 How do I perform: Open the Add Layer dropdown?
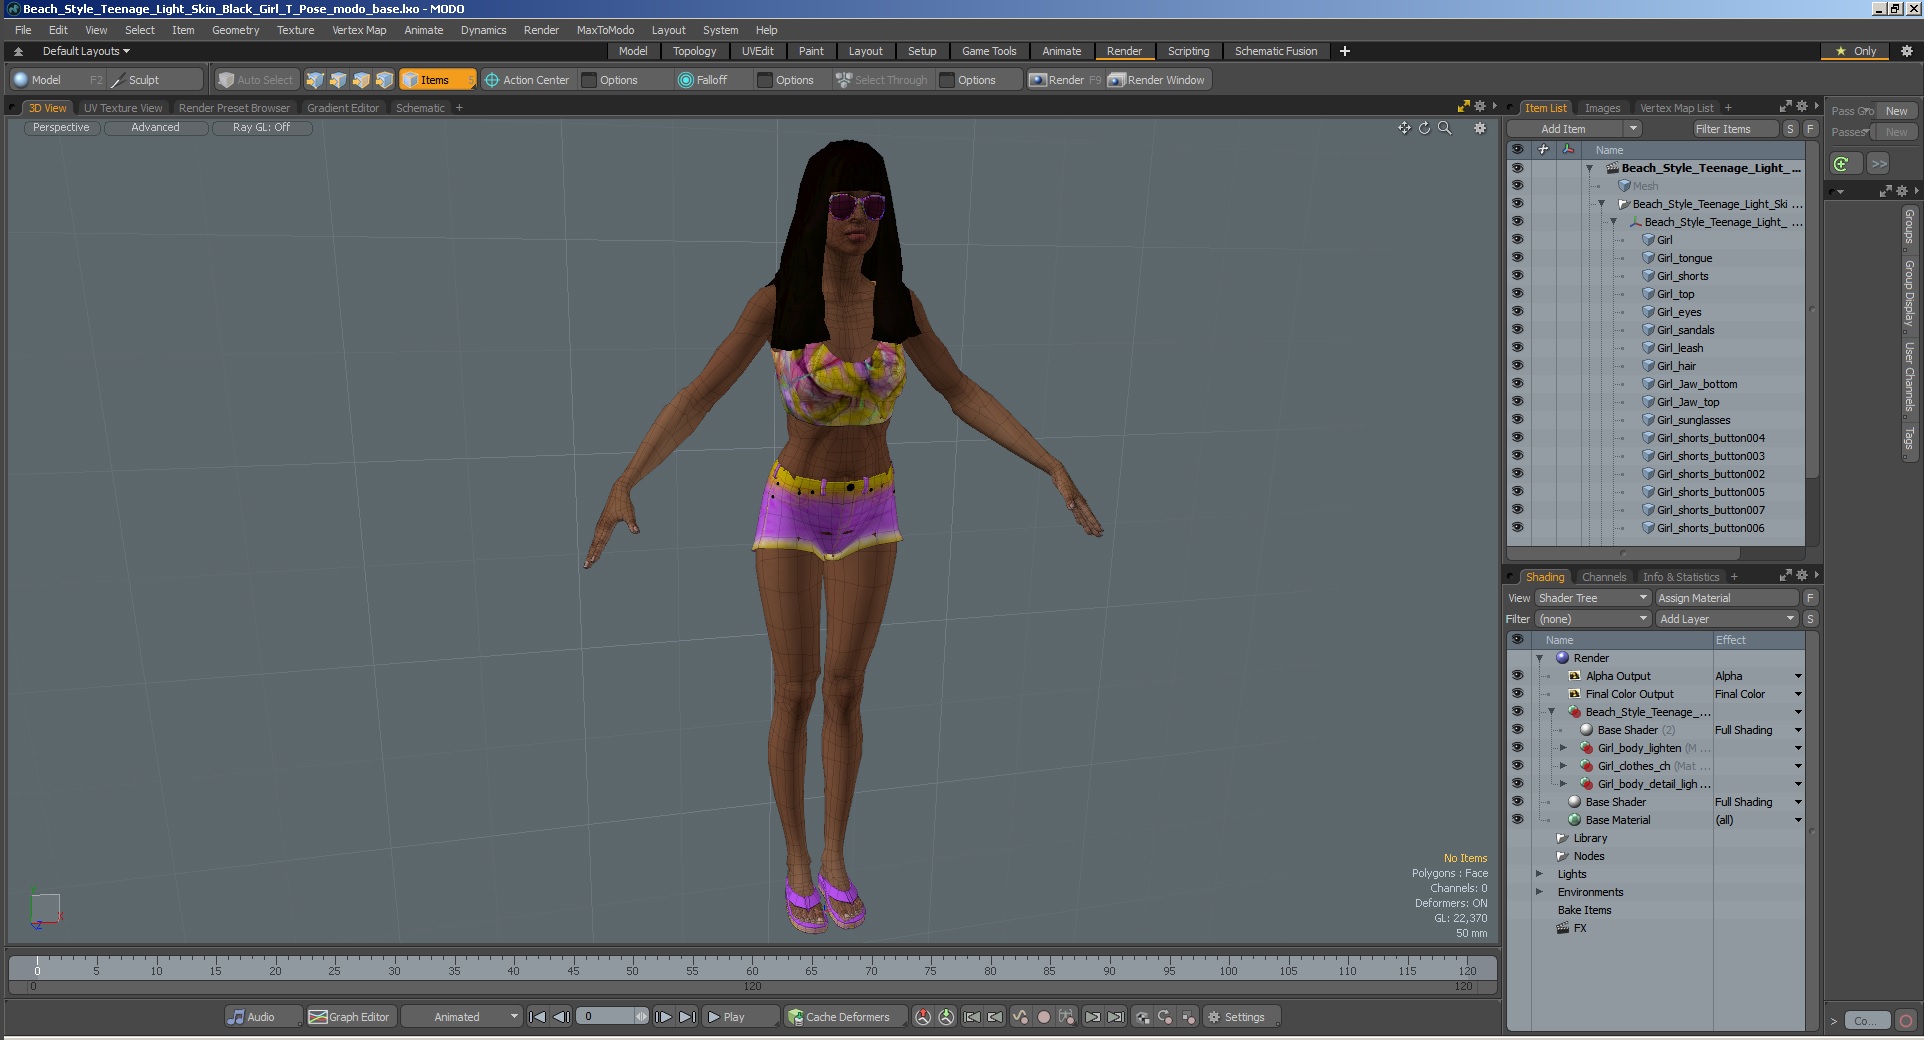coord(1727,619)
